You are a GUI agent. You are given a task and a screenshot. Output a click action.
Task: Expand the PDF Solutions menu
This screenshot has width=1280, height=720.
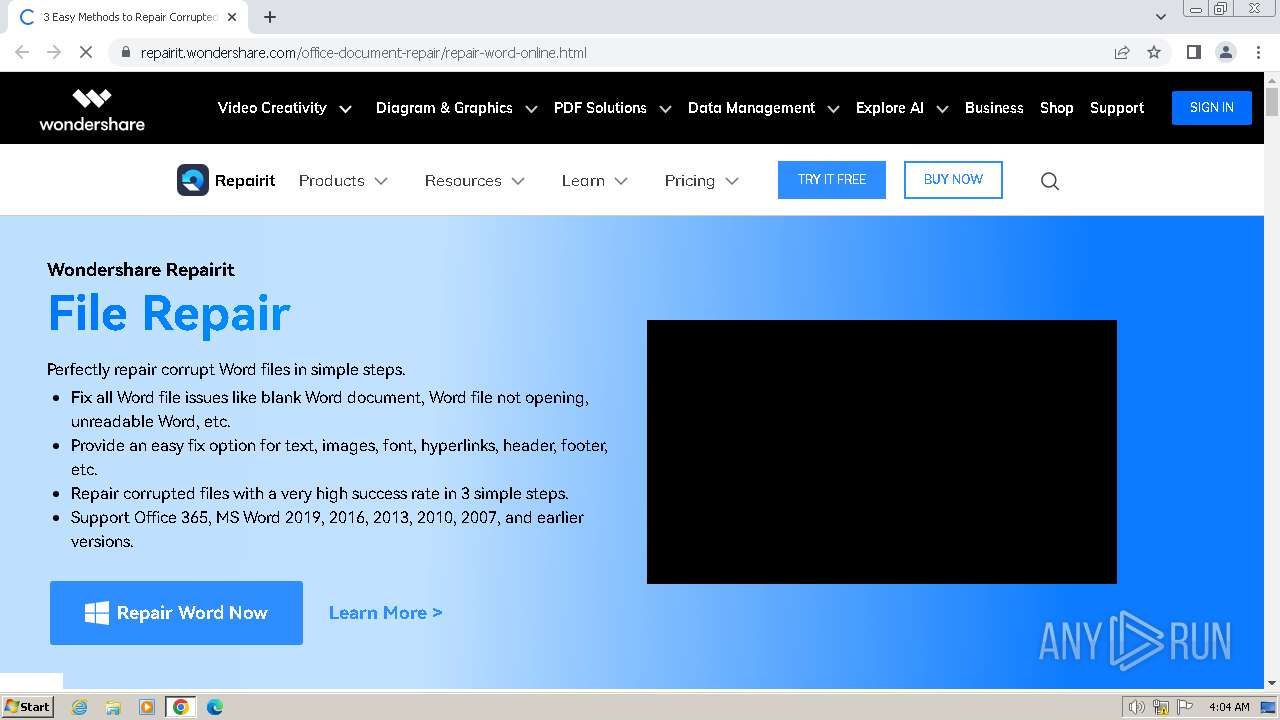click(x=612, y=108)
